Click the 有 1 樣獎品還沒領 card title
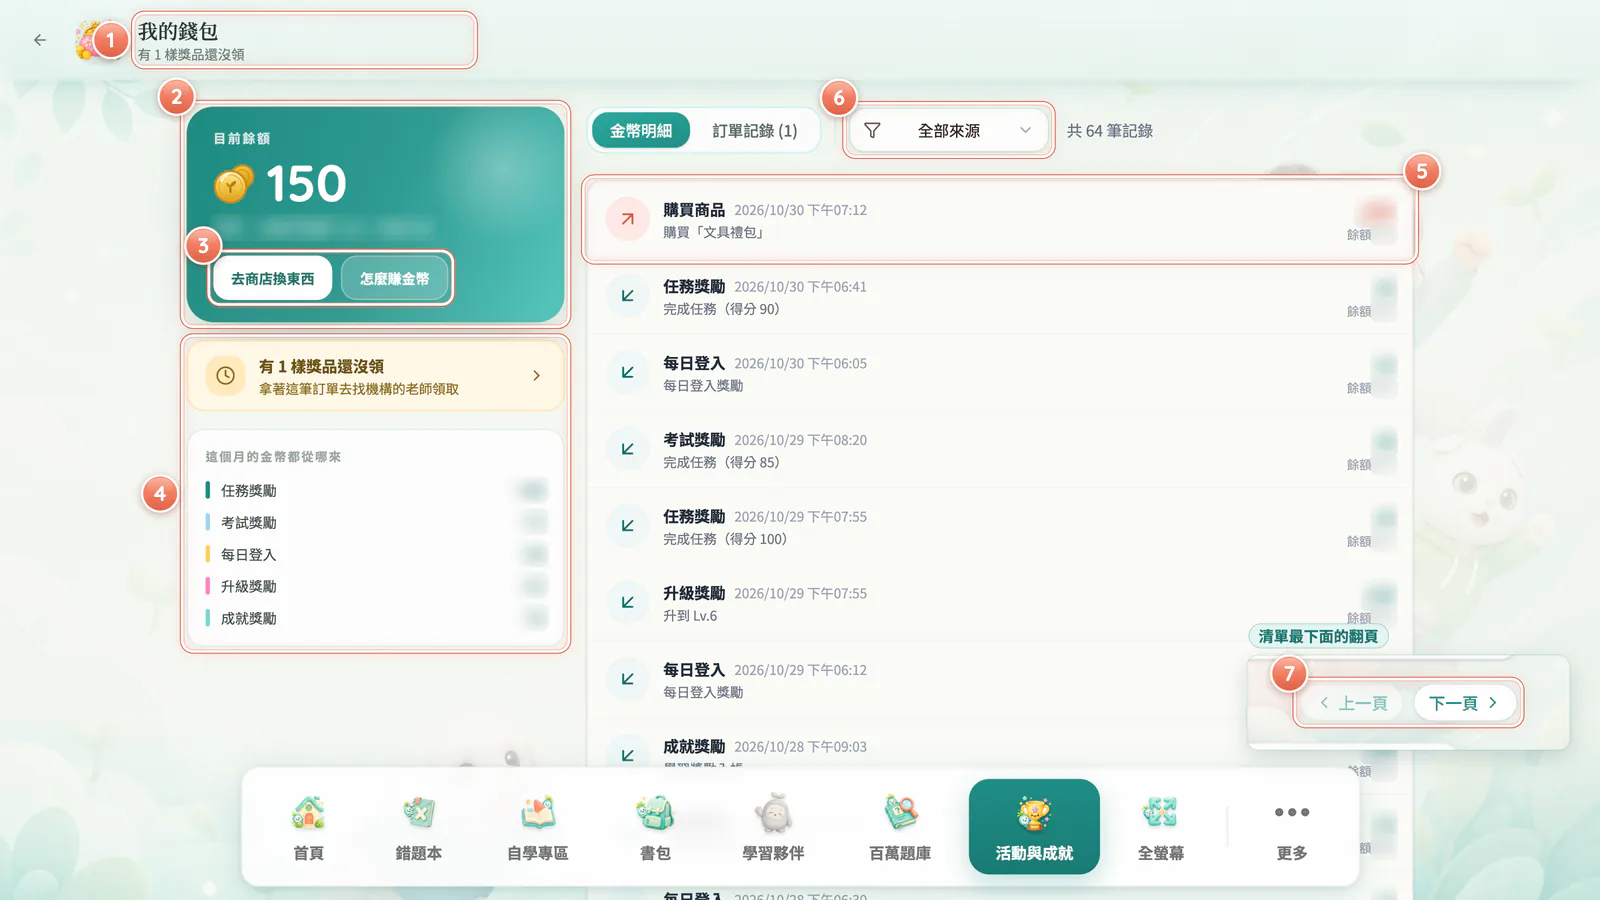This screenshot has width=1600, height=900. tap(321, 367)
